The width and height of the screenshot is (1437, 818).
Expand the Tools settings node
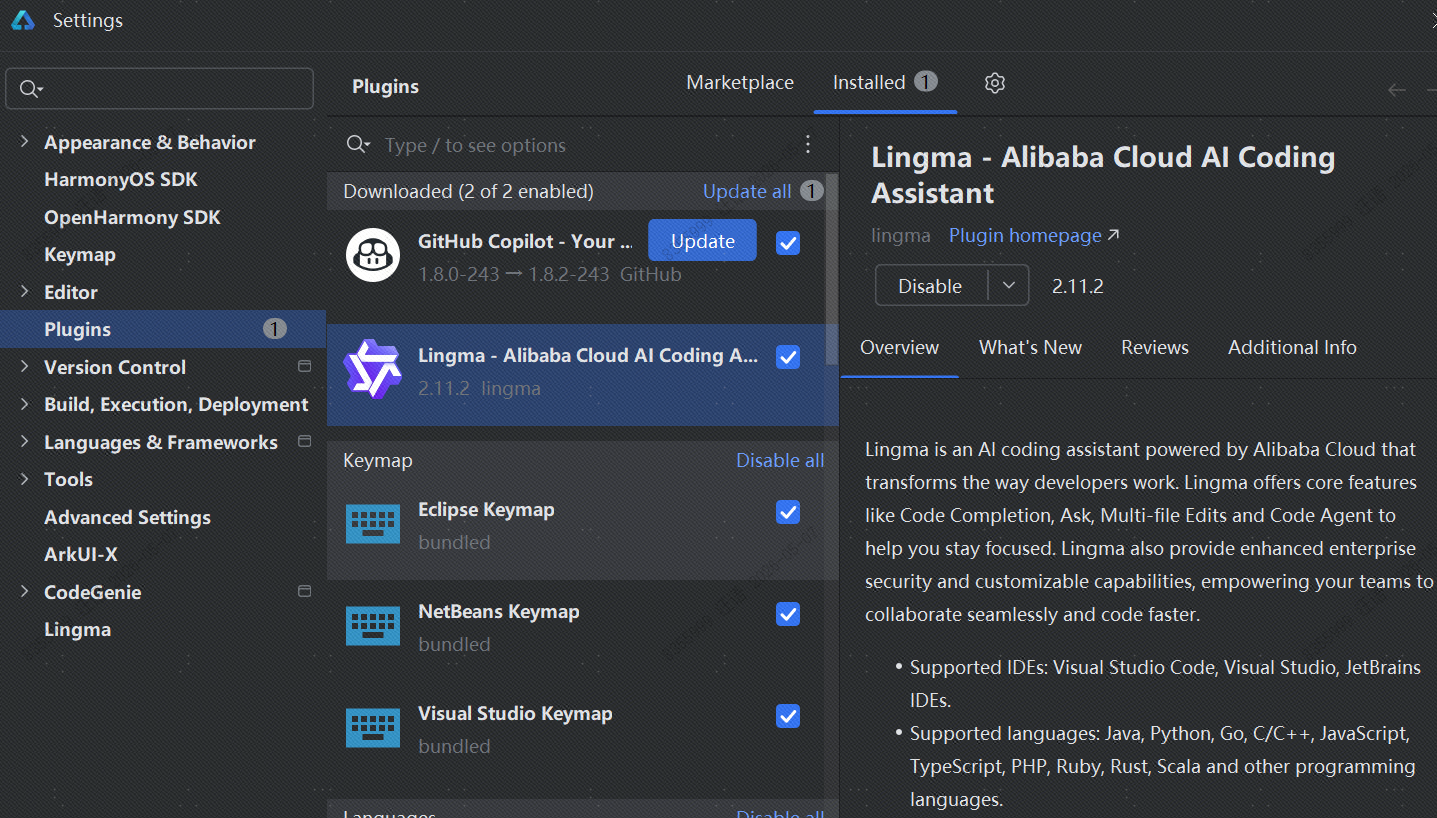pos(24,479)
